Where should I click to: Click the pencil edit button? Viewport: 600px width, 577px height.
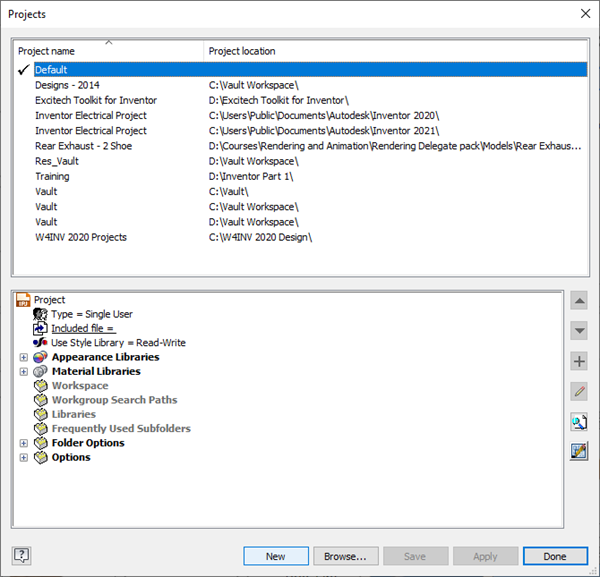(579, 391)
